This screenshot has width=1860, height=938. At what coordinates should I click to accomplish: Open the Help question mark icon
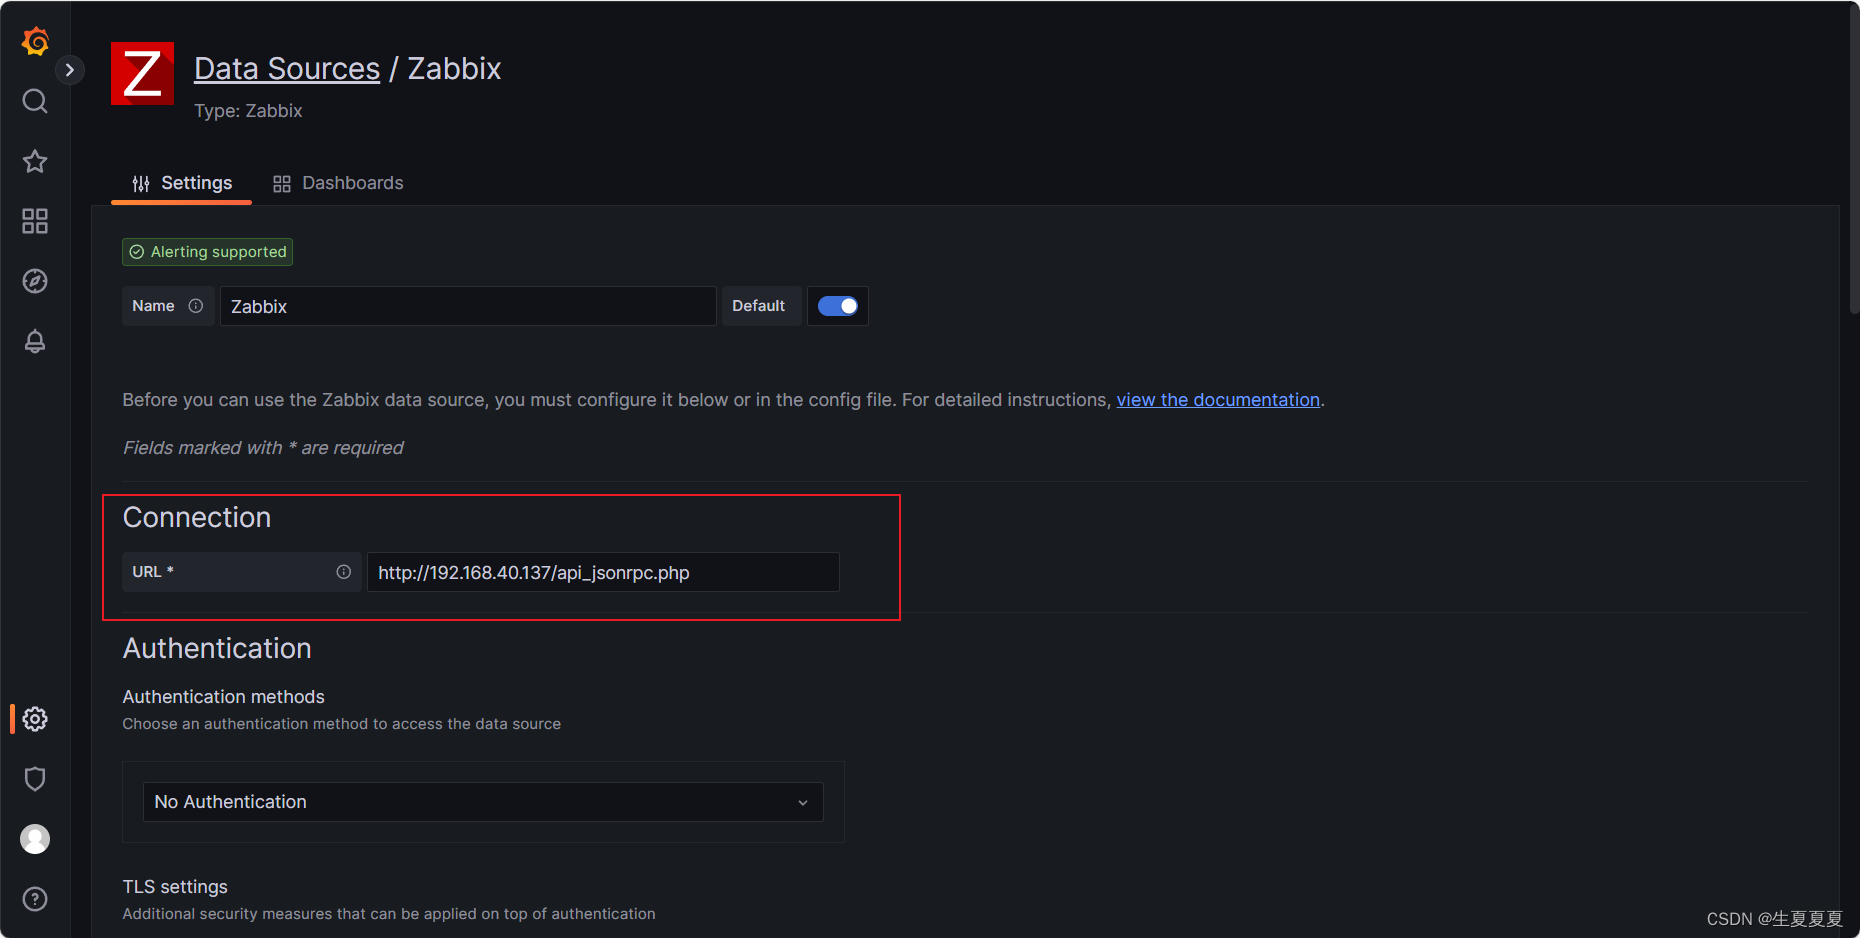[x=35, y=899]
